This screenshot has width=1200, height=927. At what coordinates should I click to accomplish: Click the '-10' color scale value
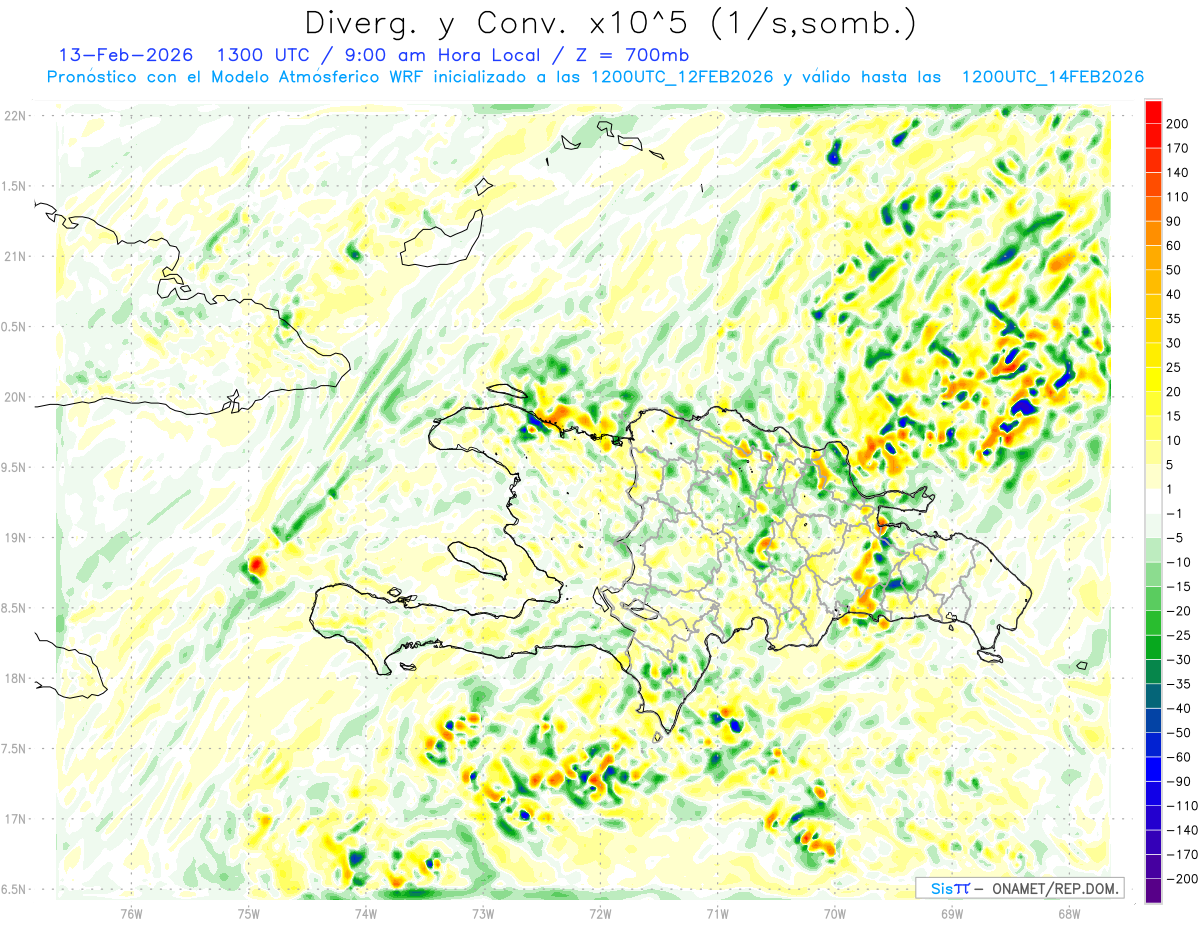point(1180,562)
